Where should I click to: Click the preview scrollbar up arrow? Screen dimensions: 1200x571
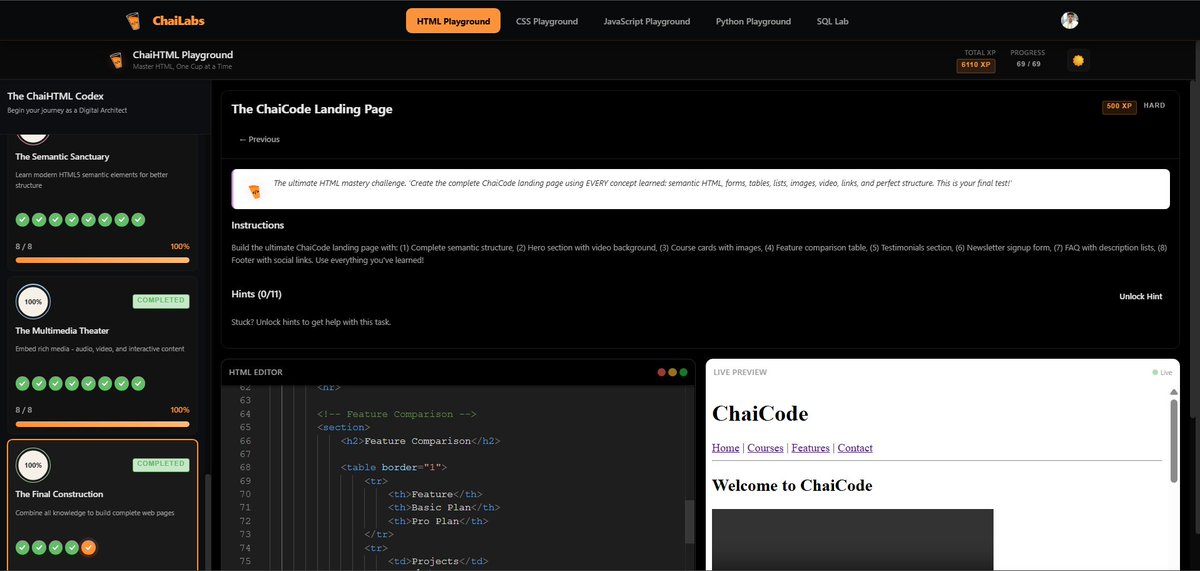(1174, 392)
